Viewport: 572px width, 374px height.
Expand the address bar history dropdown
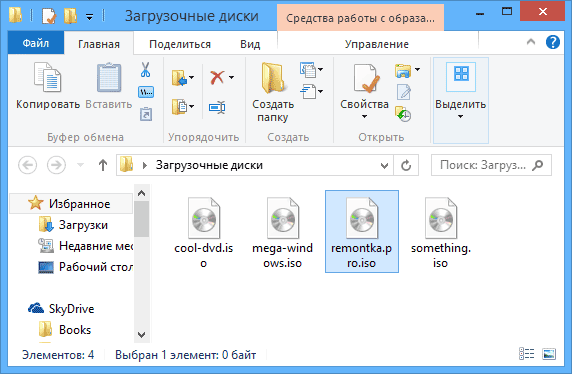pyautogui.click(x=384, y=166)
